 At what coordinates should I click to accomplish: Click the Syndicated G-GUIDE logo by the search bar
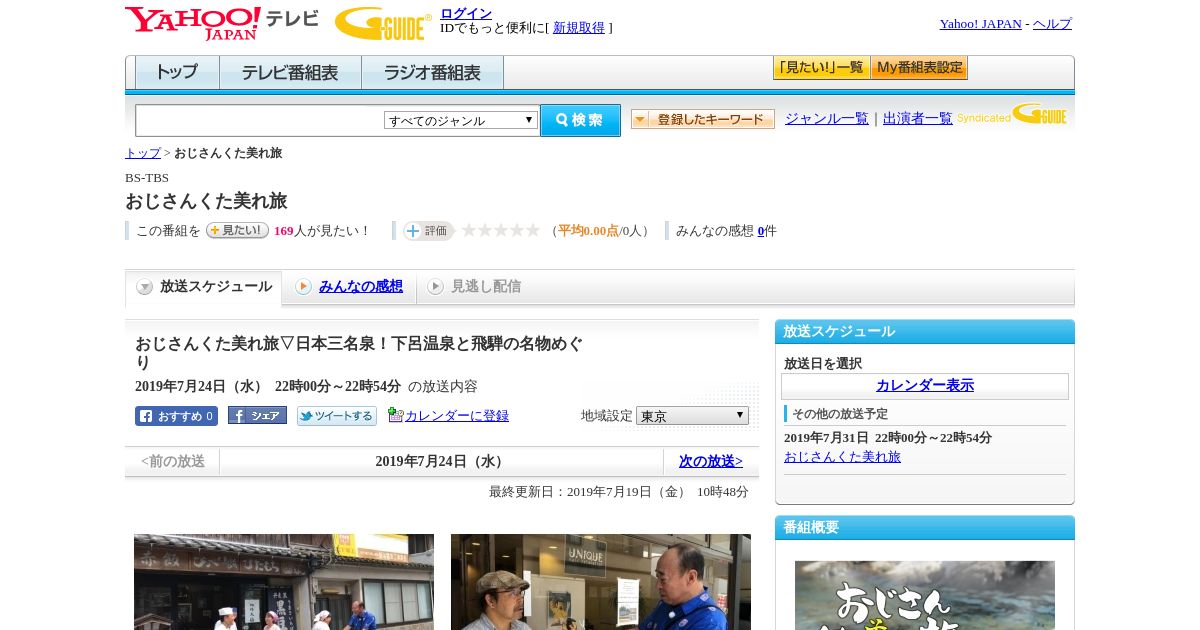tap(1013, 114)
